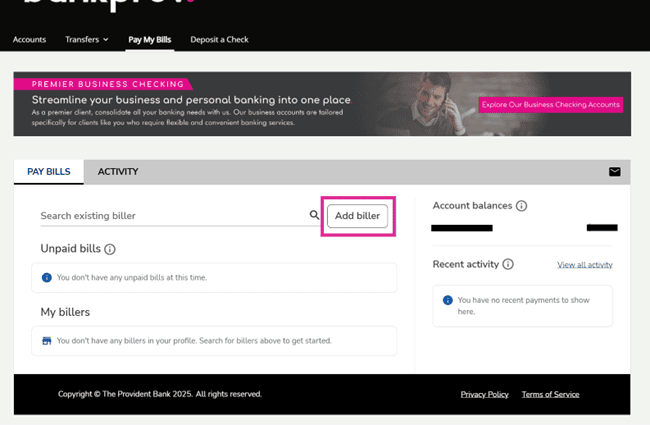Screen dimensions: 650x425
Task: Click the search magnifier icon
Action: click(315, 215)
